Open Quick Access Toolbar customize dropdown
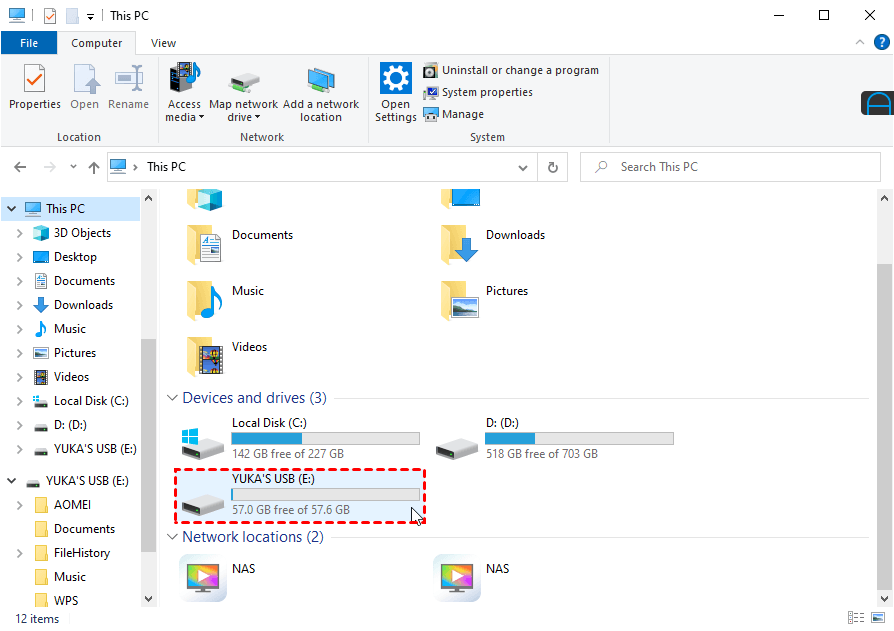This screenshot has width=894, height=631. coord(90,17)
